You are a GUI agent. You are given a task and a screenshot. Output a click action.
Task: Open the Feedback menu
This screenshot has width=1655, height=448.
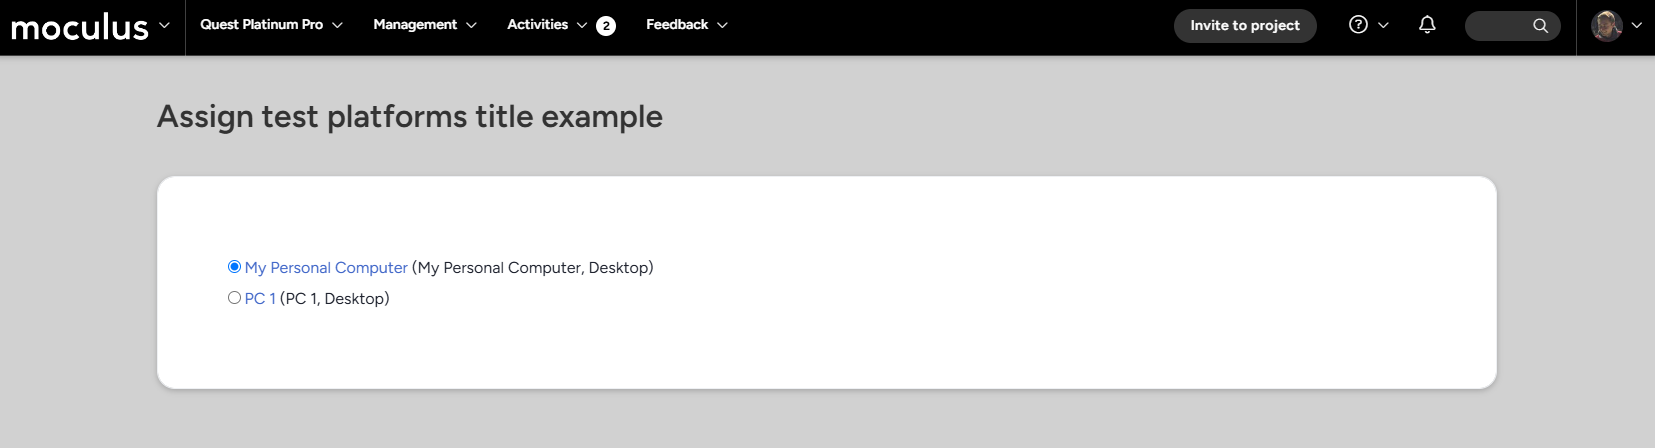687,25
